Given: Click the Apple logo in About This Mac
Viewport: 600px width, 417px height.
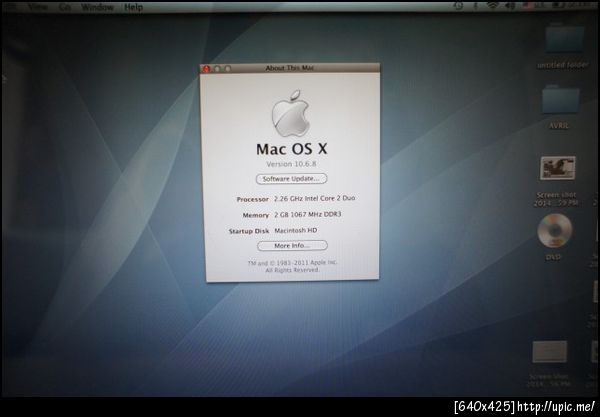Looking at the screenshot, I should coord(290,114).
